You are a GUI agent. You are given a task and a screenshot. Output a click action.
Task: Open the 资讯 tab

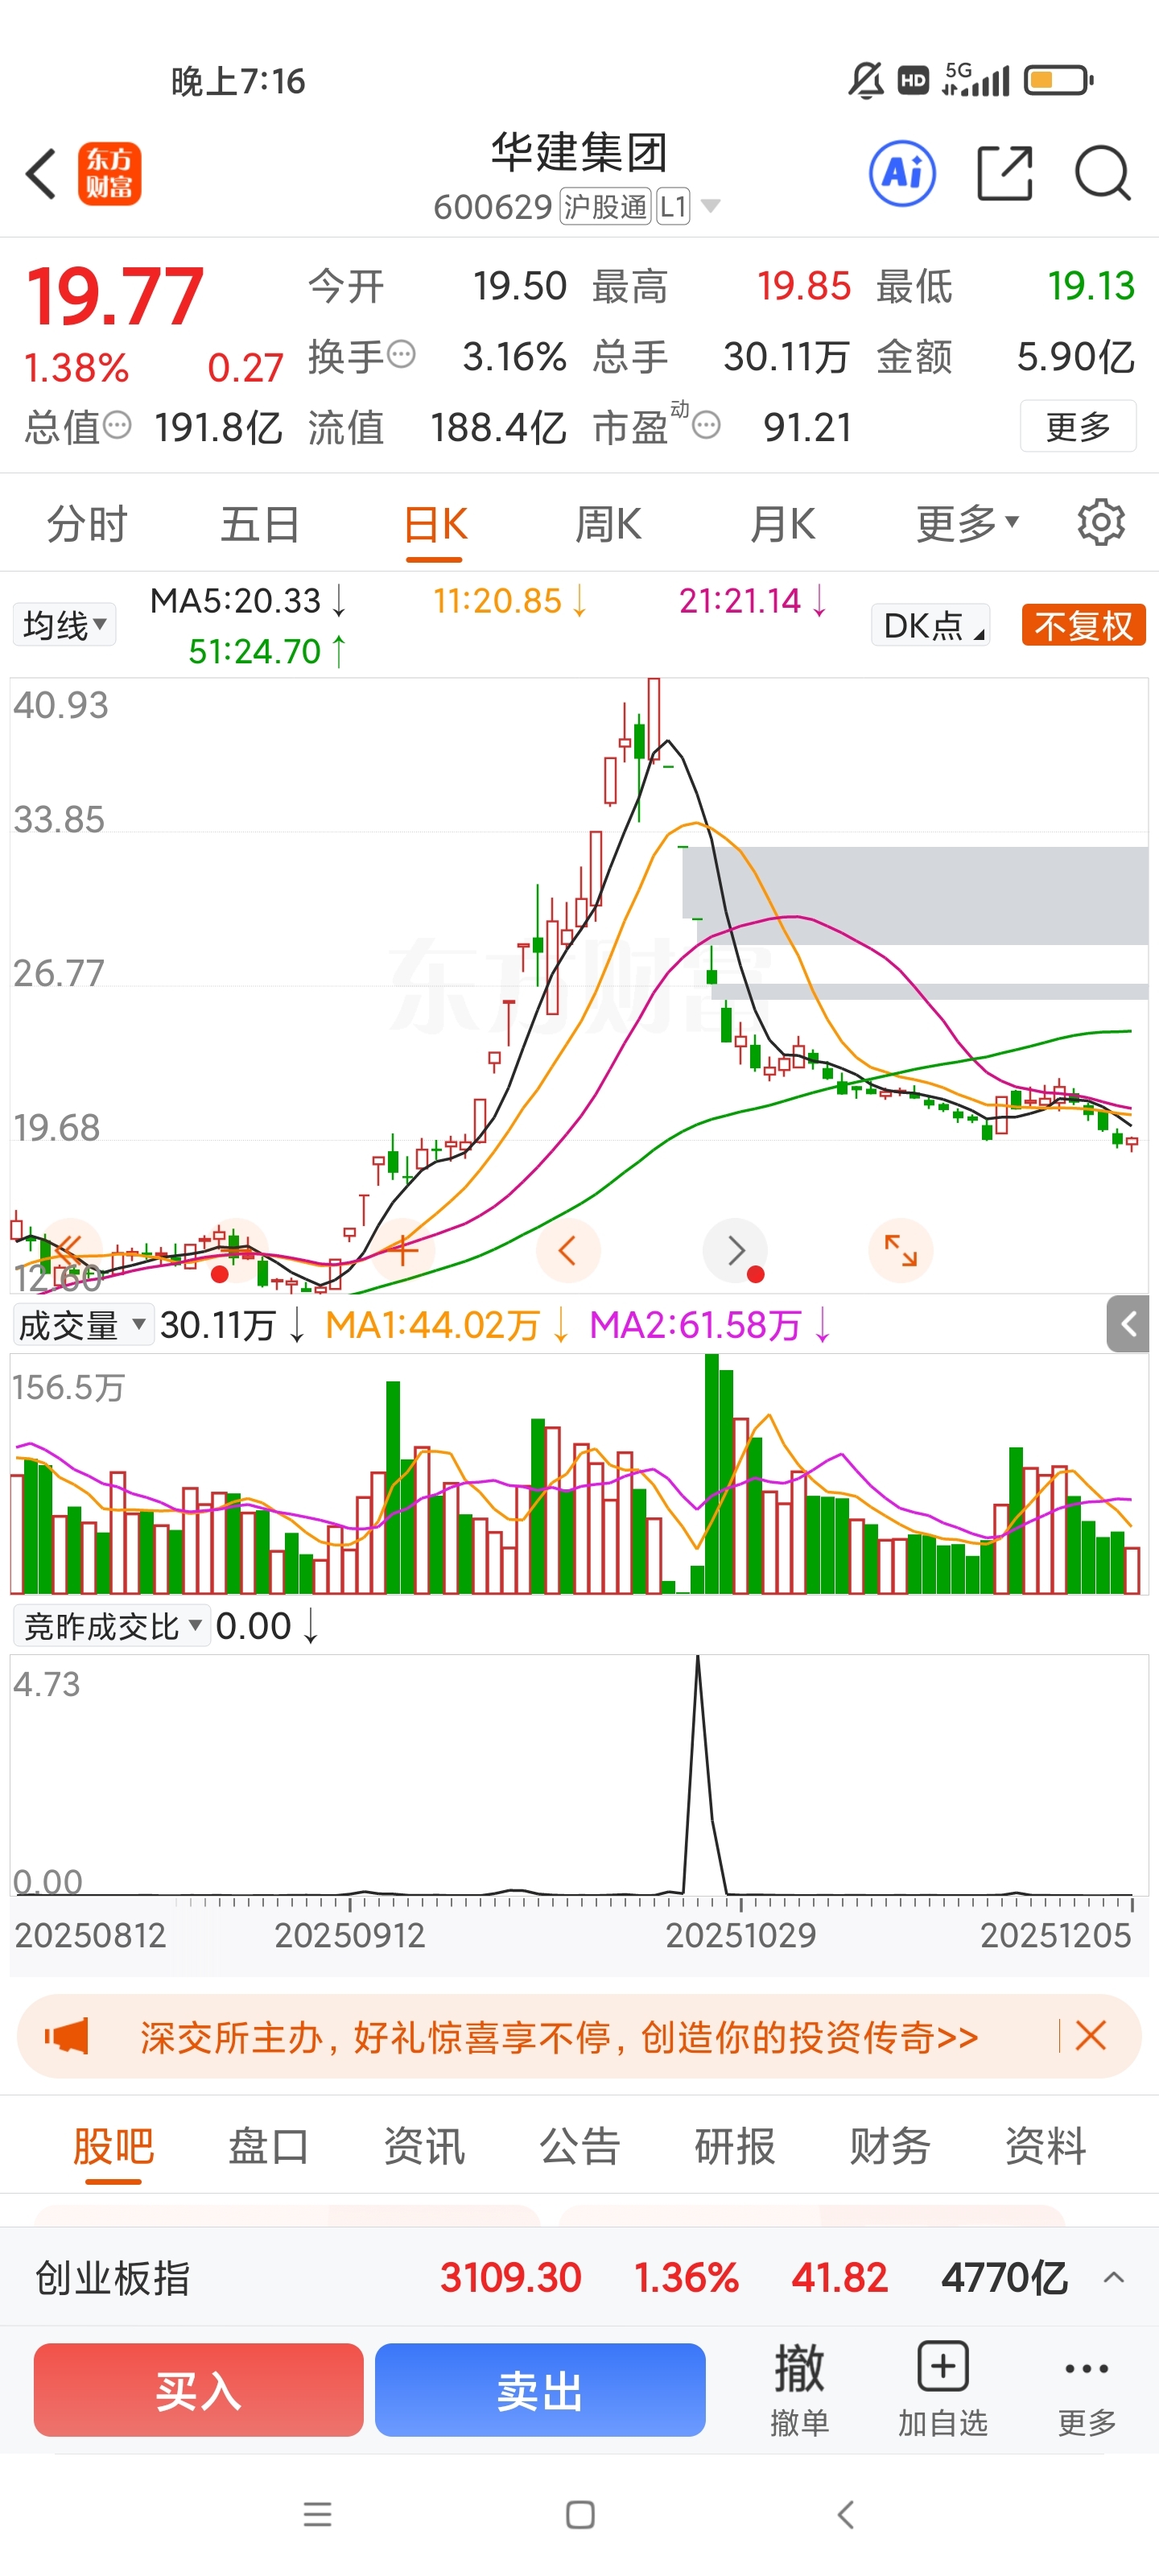pos(424,2145)
